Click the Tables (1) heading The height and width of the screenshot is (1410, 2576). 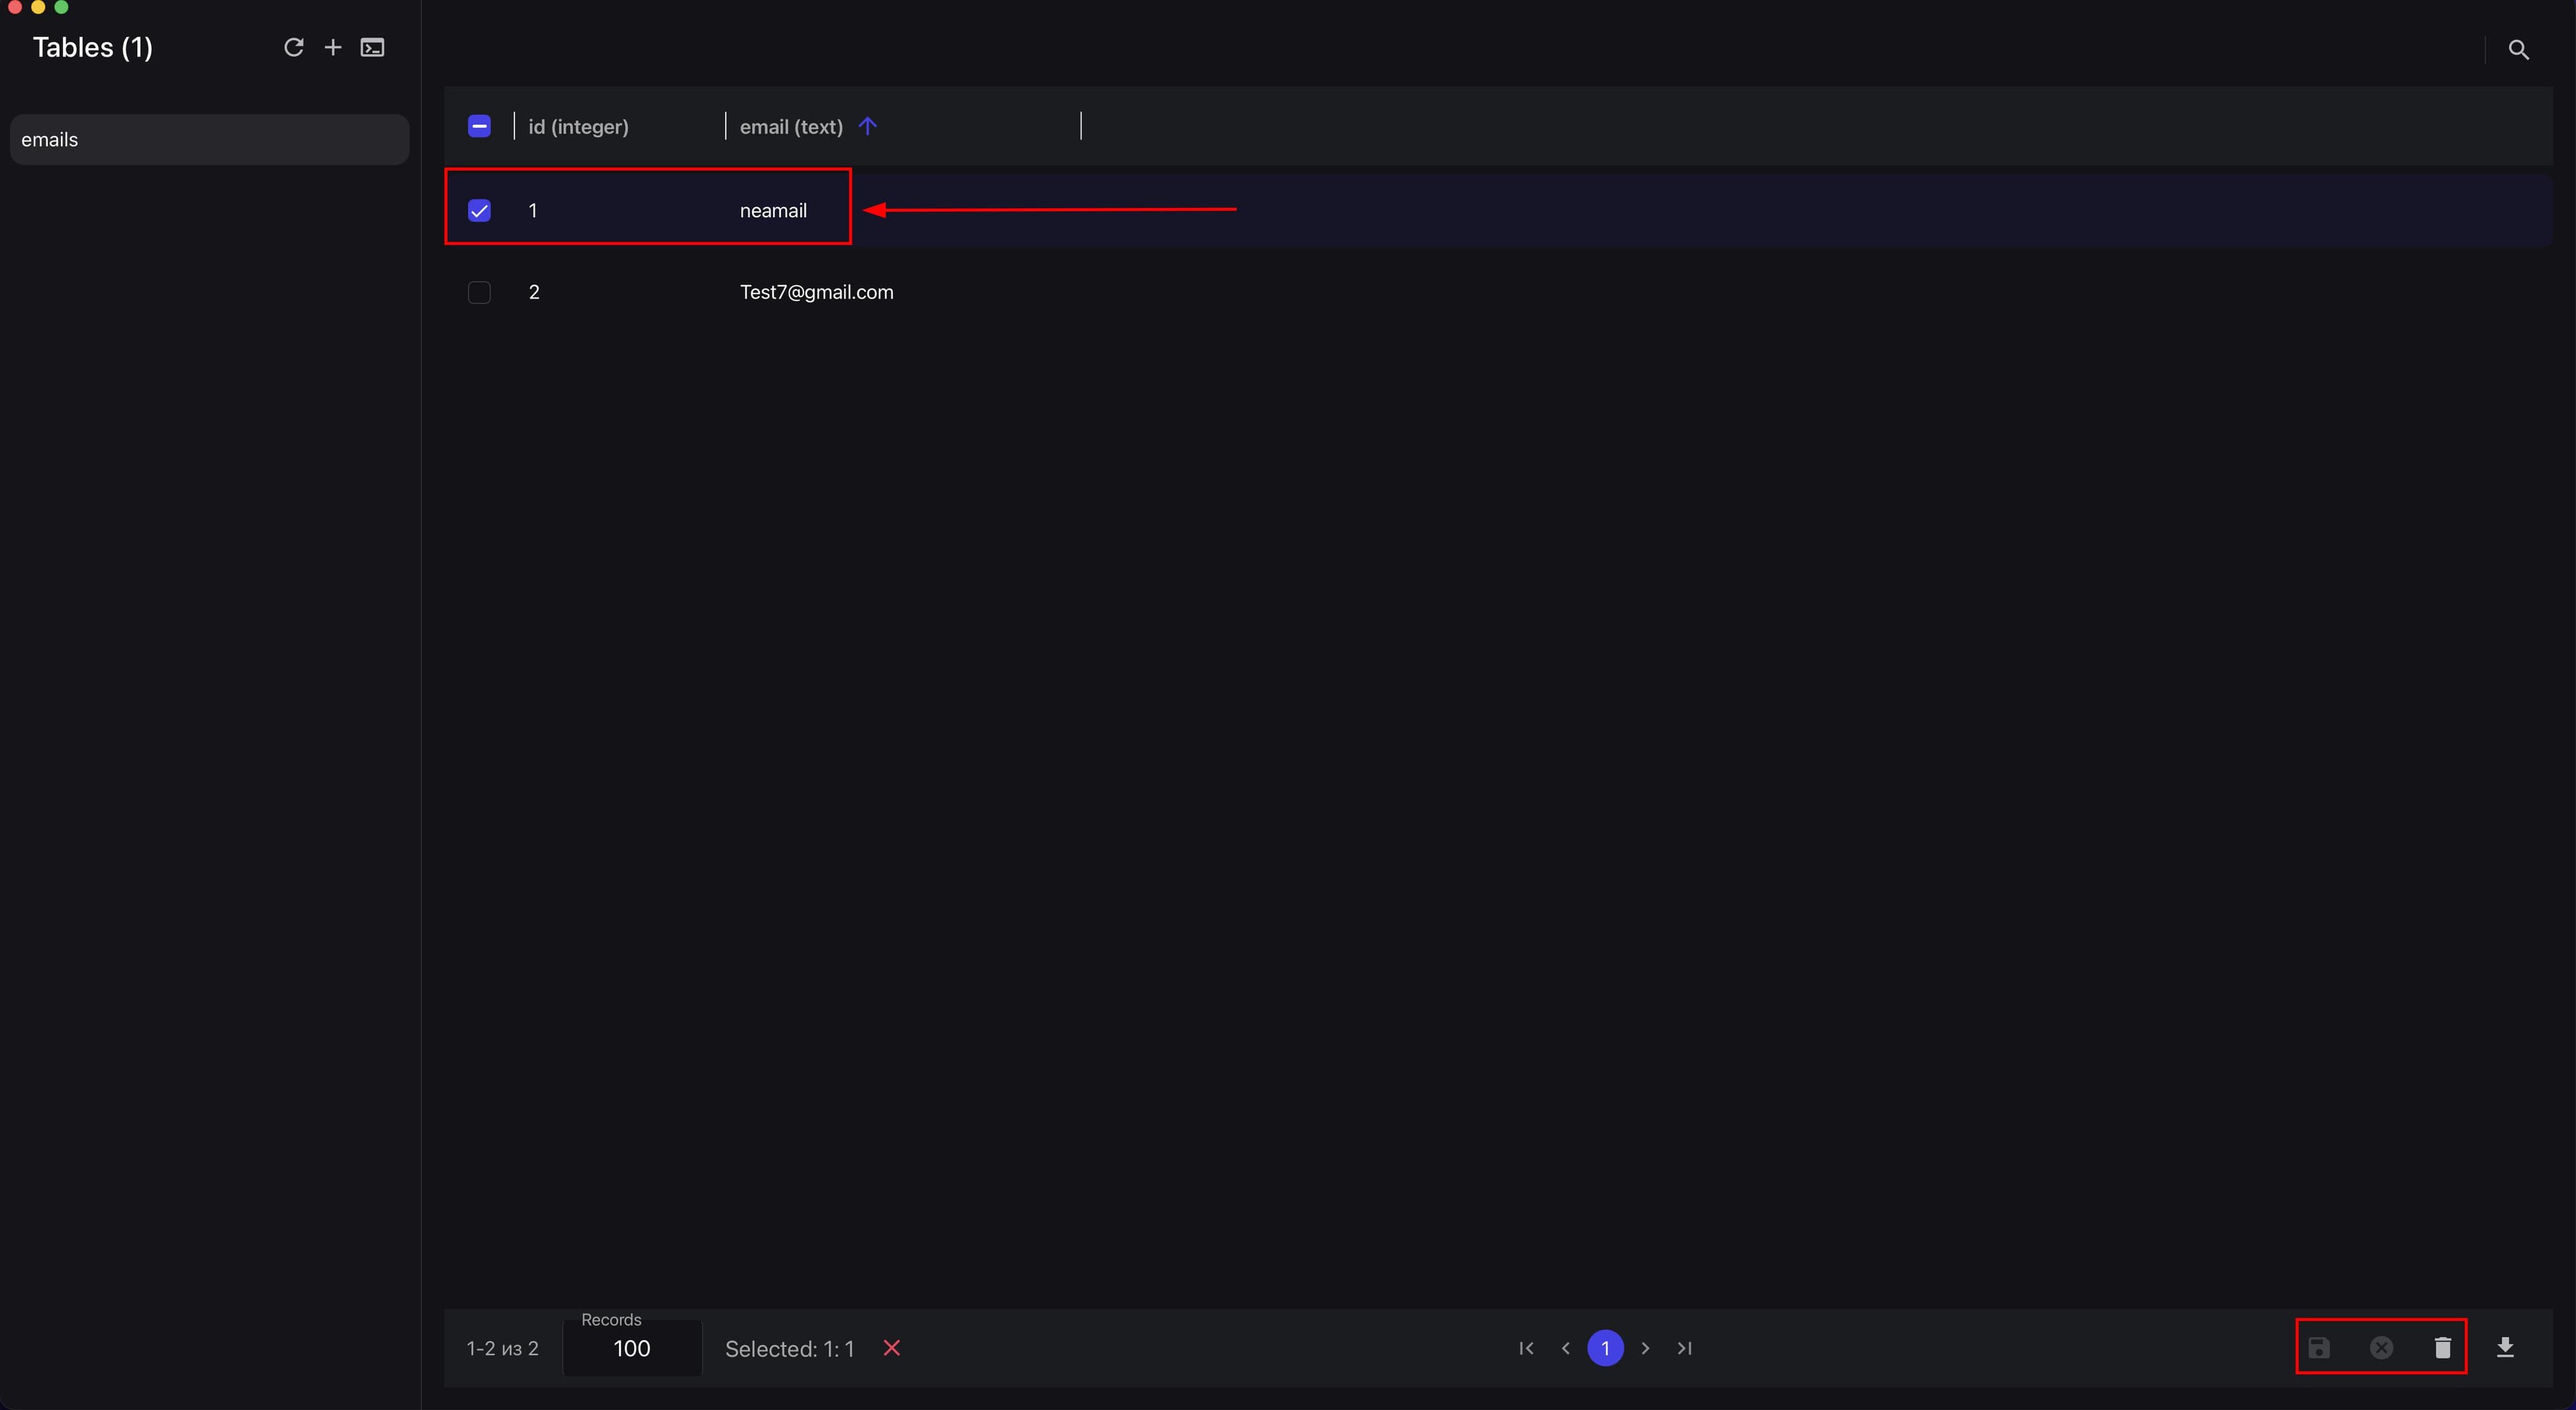click(92, 47)
